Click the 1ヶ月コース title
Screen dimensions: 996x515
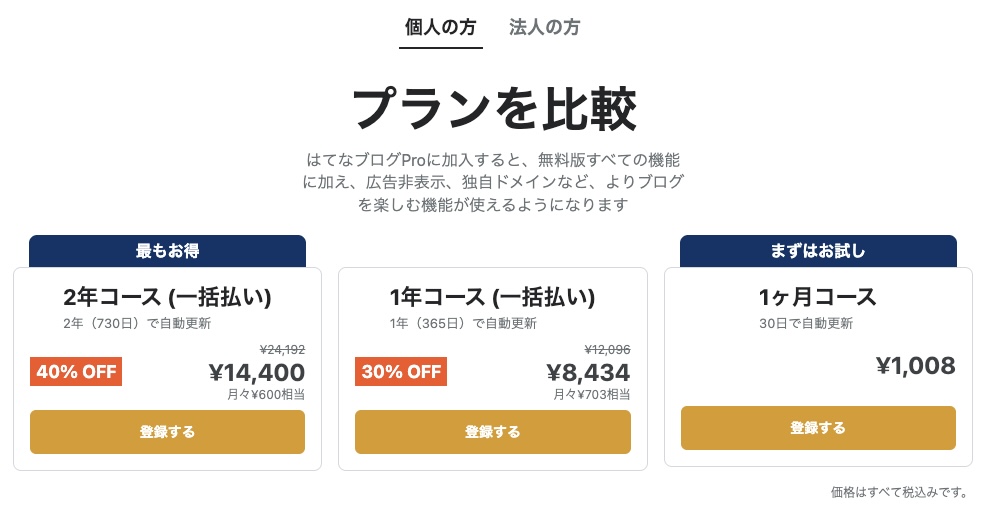[x=817, y=297]
